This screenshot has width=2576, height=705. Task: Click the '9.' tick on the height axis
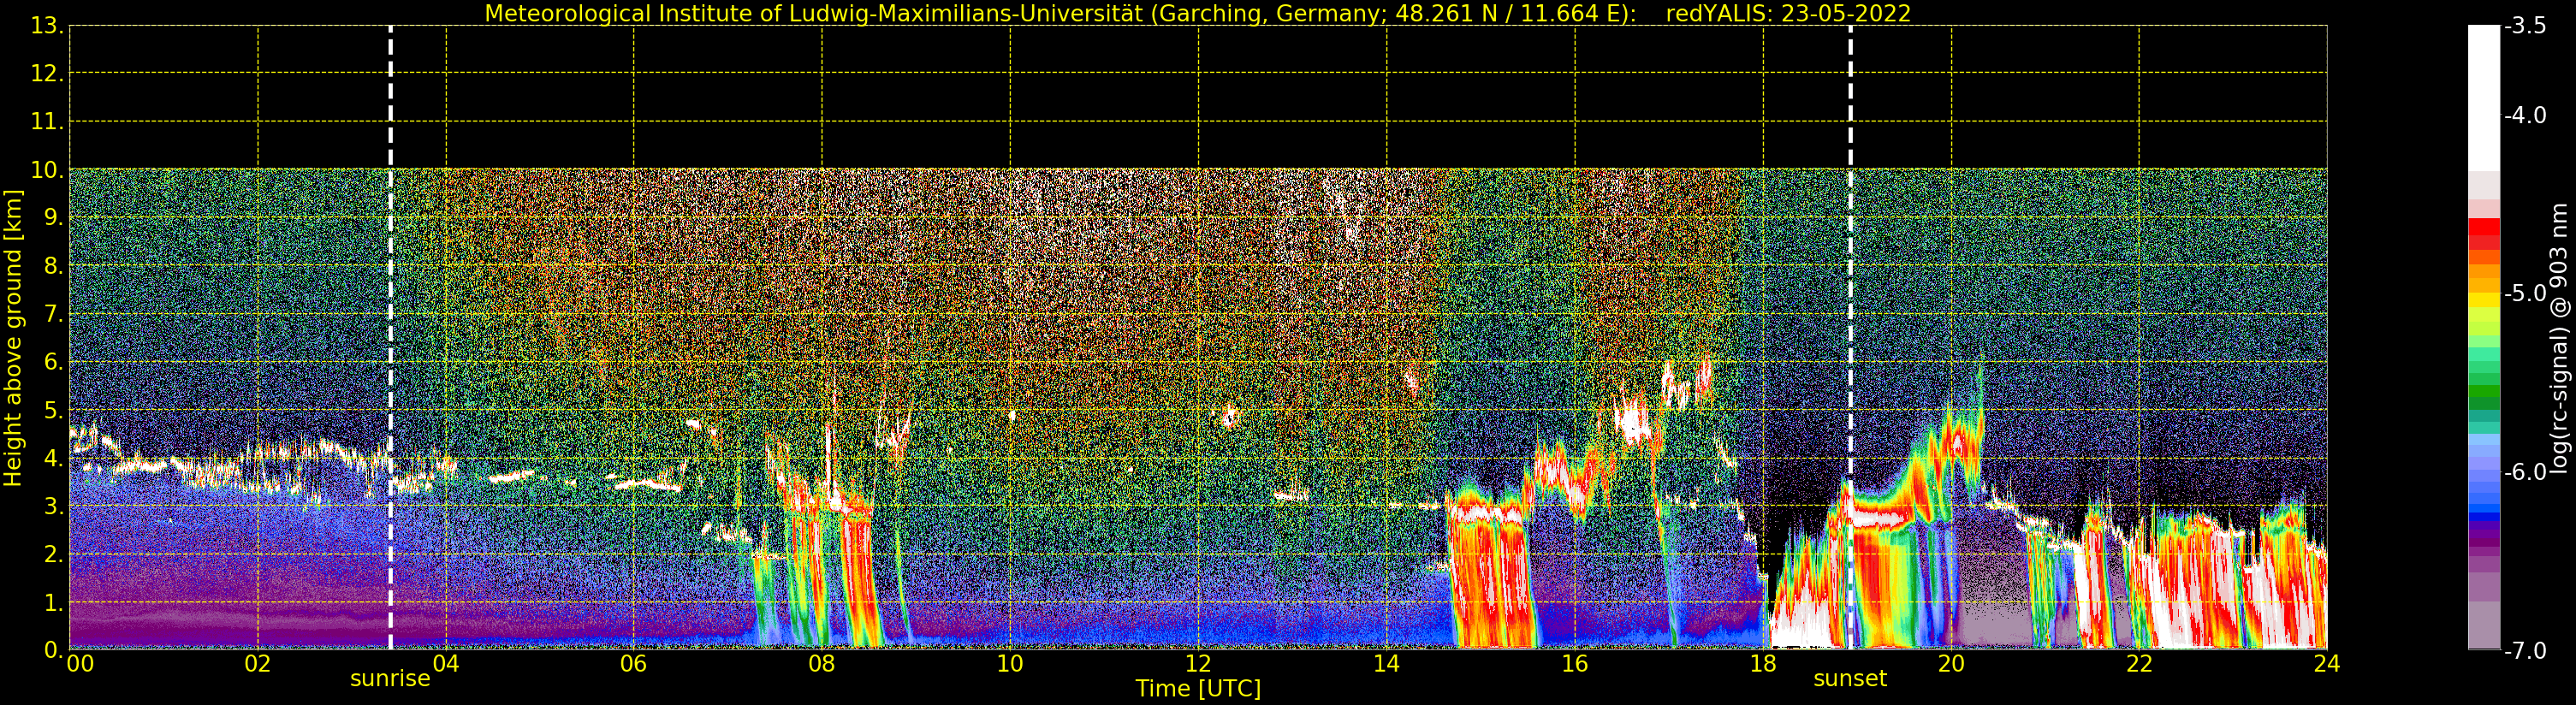coord(53,218)
